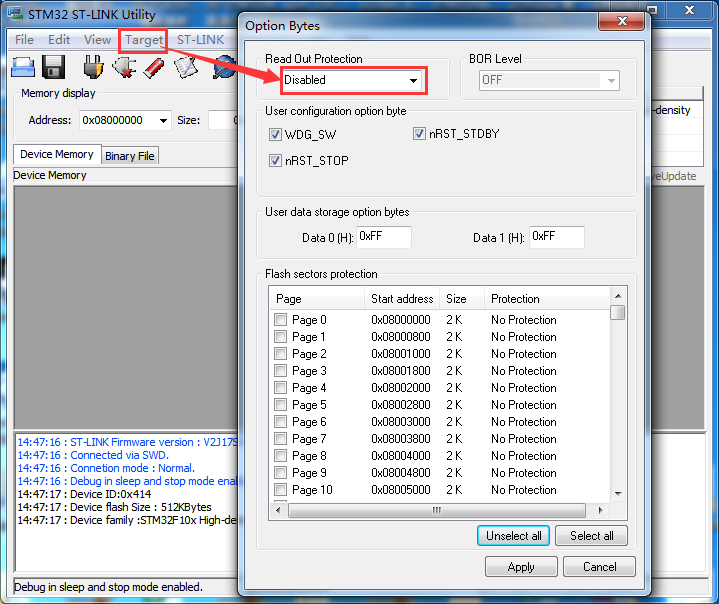The height and width of the screenshot is (604, 719).
Task: Click the sector list scroll down arrow
Action: [618, 493]
